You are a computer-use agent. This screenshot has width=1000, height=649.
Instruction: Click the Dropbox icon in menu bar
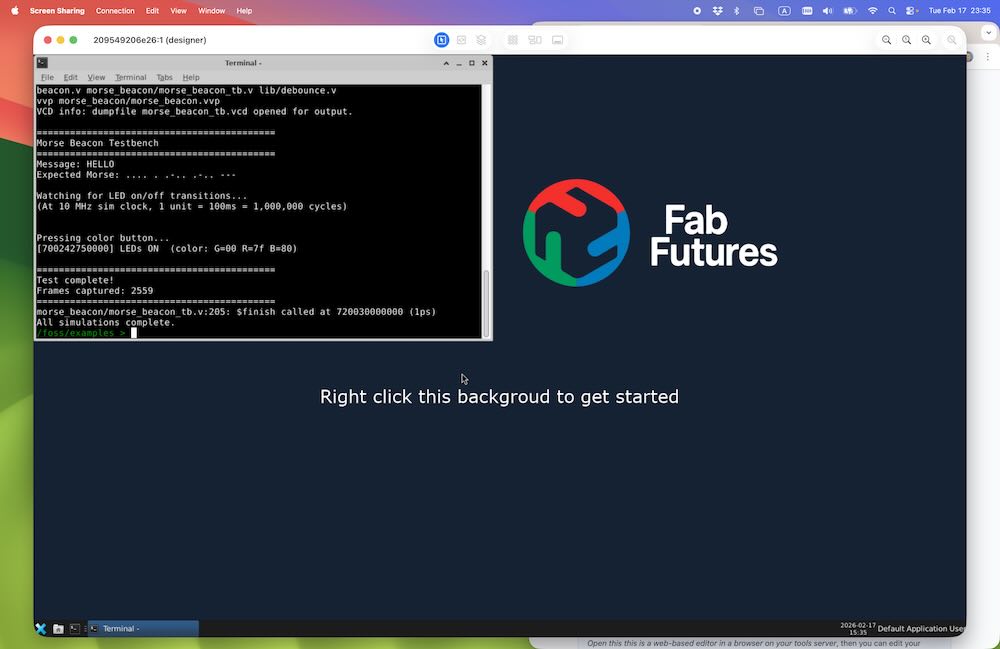[x=717, y=11]
